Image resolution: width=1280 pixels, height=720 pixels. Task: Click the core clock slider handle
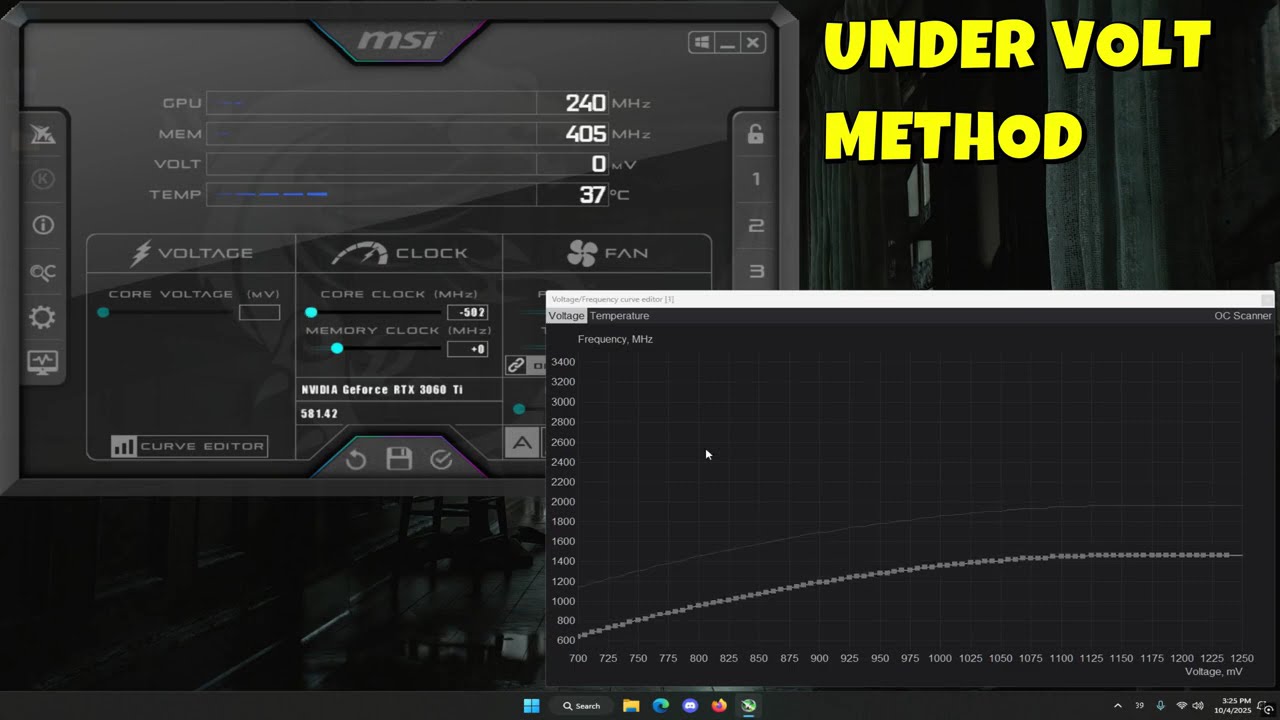pyautogui.click(x=311, y=313)
